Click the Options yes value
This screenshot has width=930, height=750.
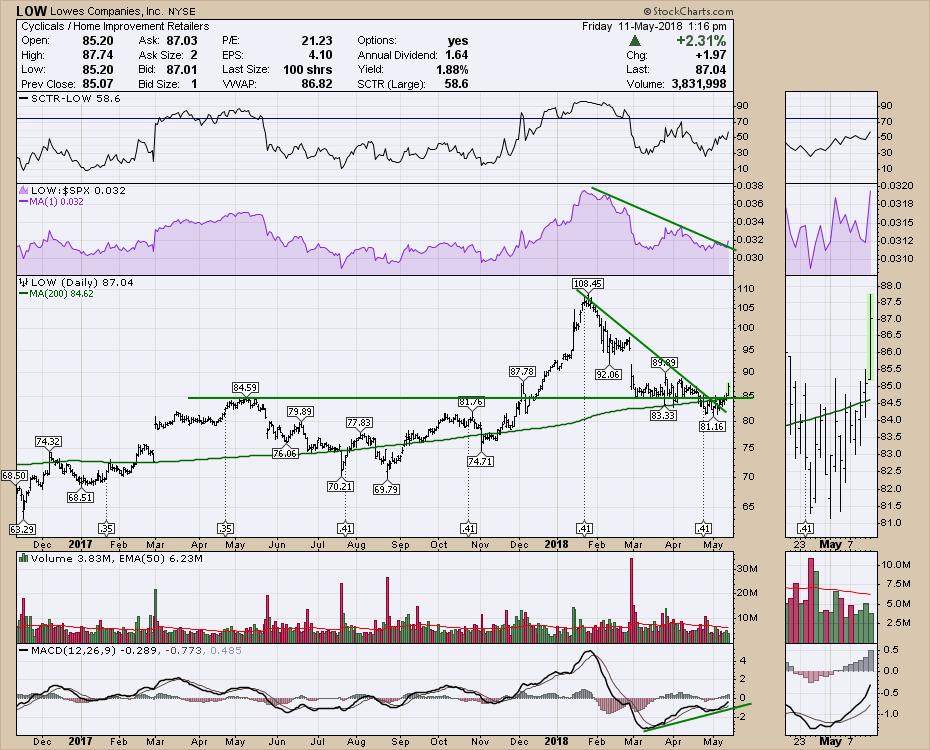click(457, 40)
